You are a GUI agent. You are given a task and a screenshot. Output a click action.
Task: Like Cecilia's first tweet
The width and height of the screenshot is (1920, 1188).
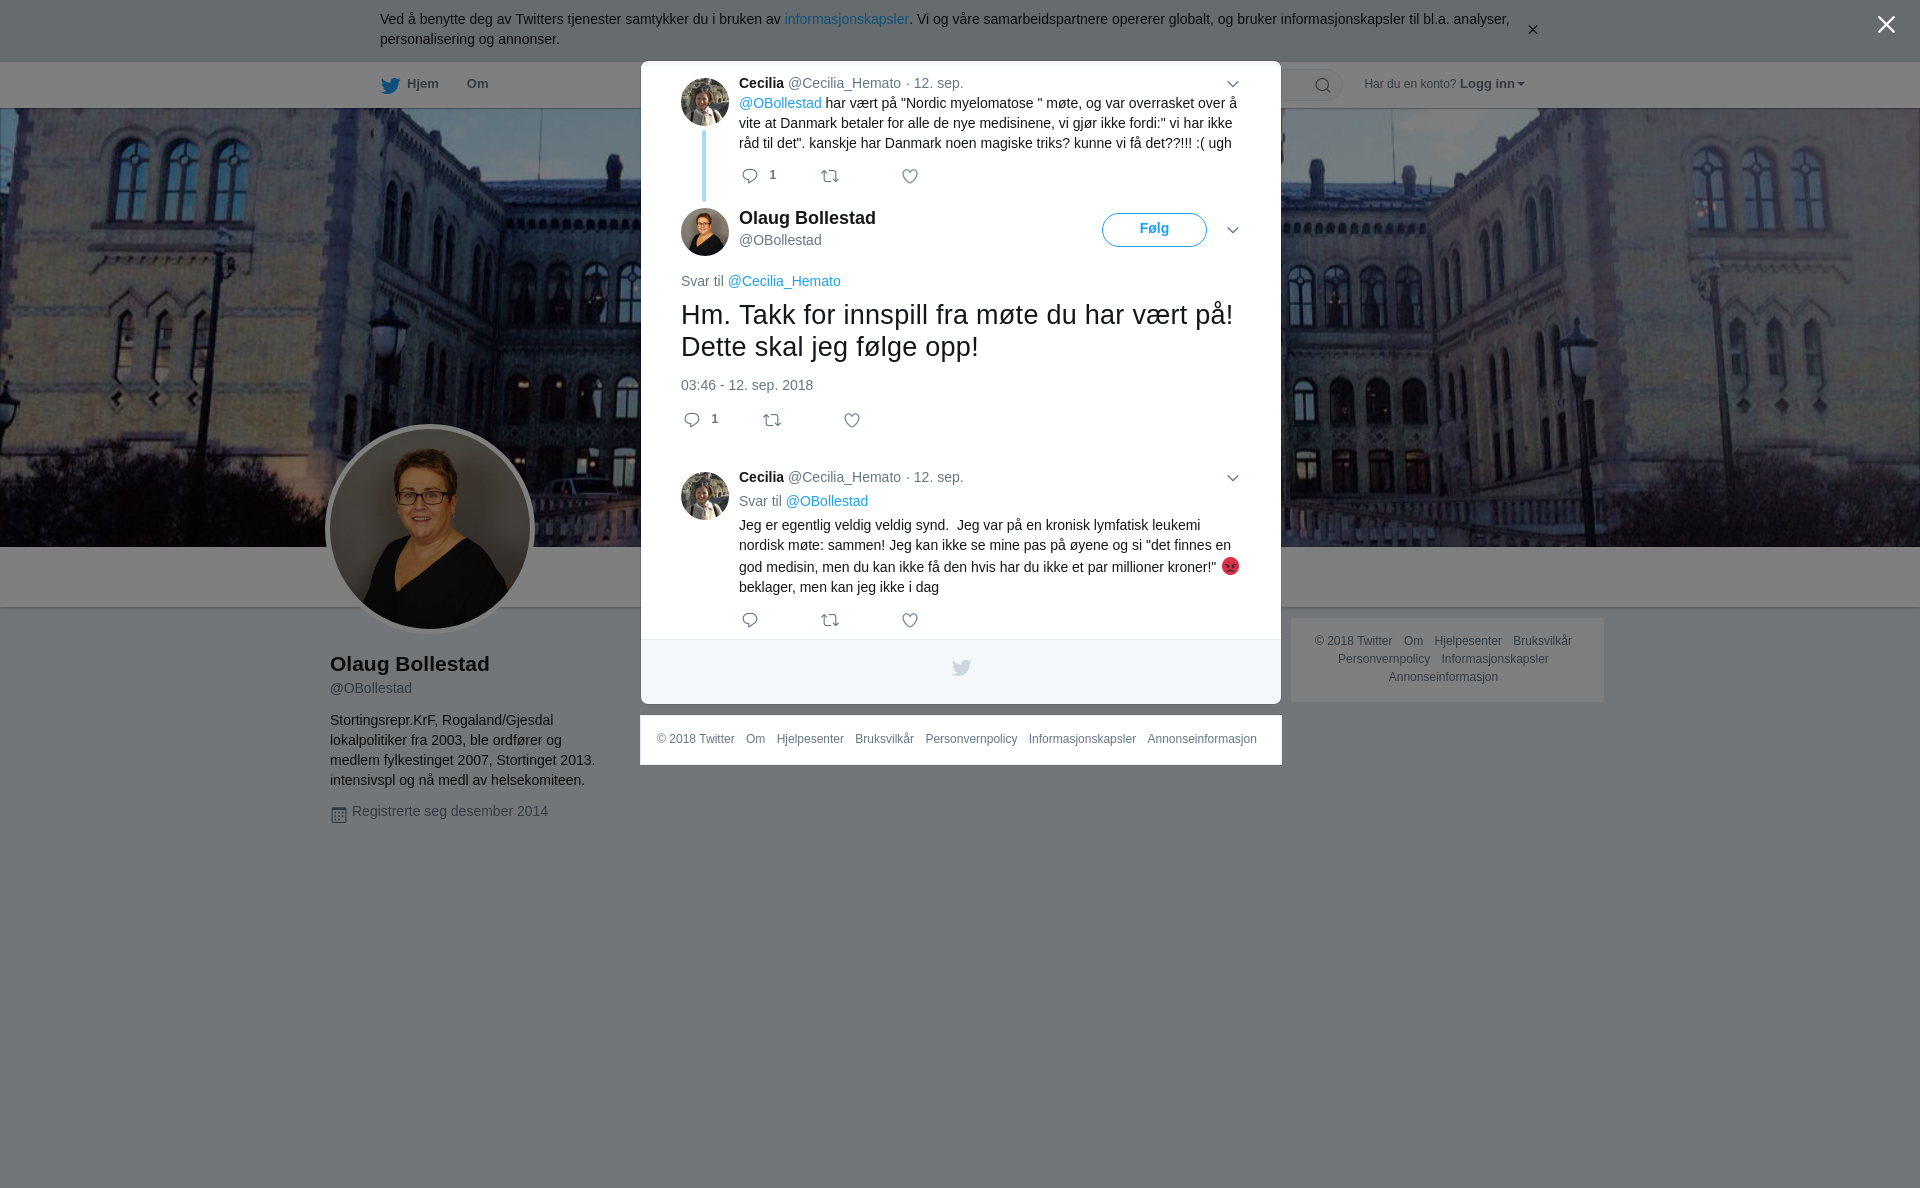(x=910, y=176)
